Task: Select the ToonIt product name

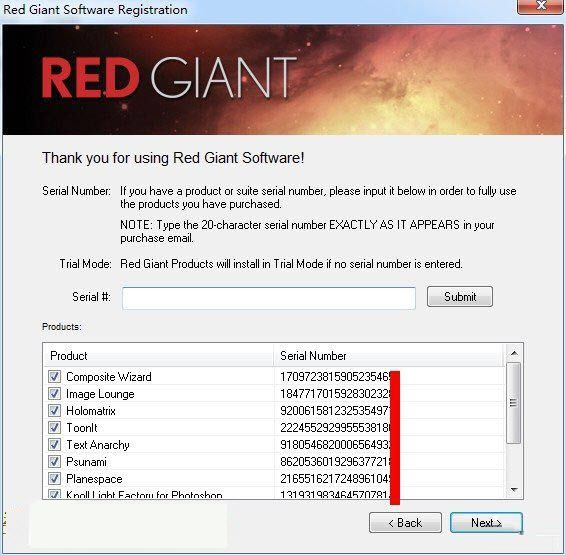Action: pos(82,428)
